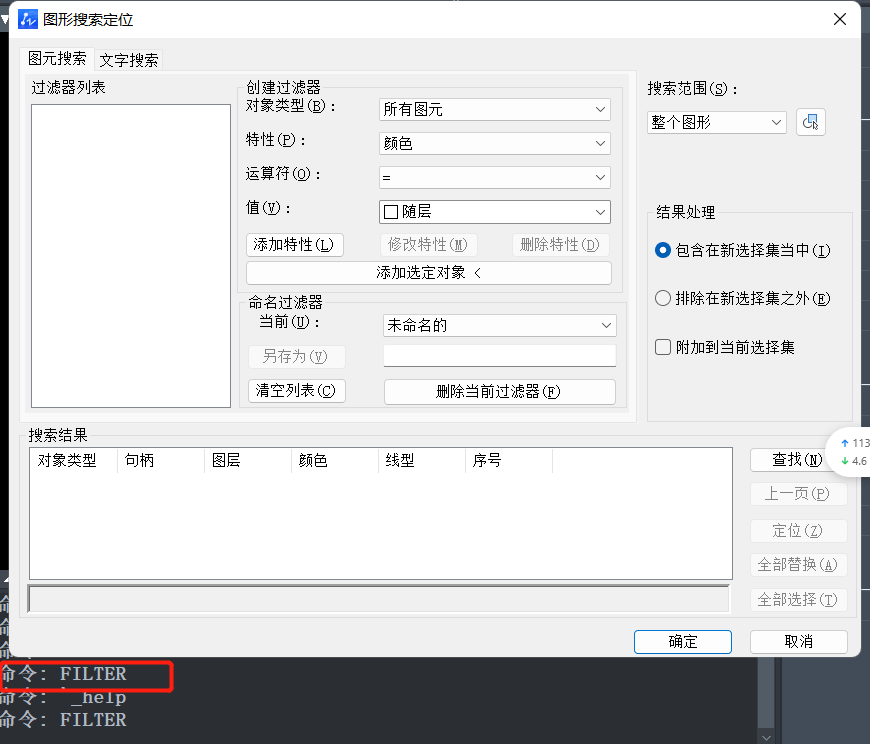Click the 删除当前过滤器(F) button
Screen dimensions: 870x744
[x=499, y=392]
